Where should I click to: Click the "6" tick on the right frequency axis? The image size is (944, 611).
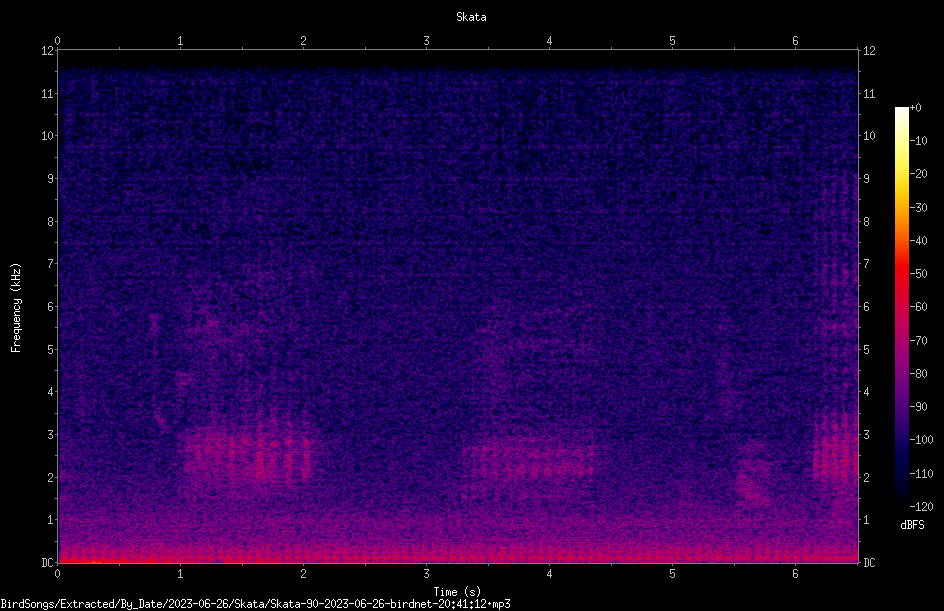(866, 306)
